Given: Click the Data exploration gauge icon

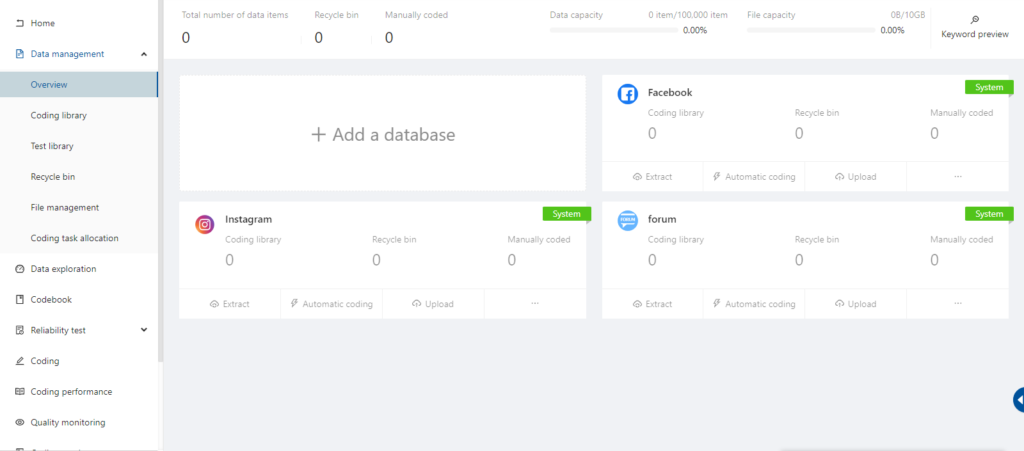Looking at the screenshot, I should [19, 269].
